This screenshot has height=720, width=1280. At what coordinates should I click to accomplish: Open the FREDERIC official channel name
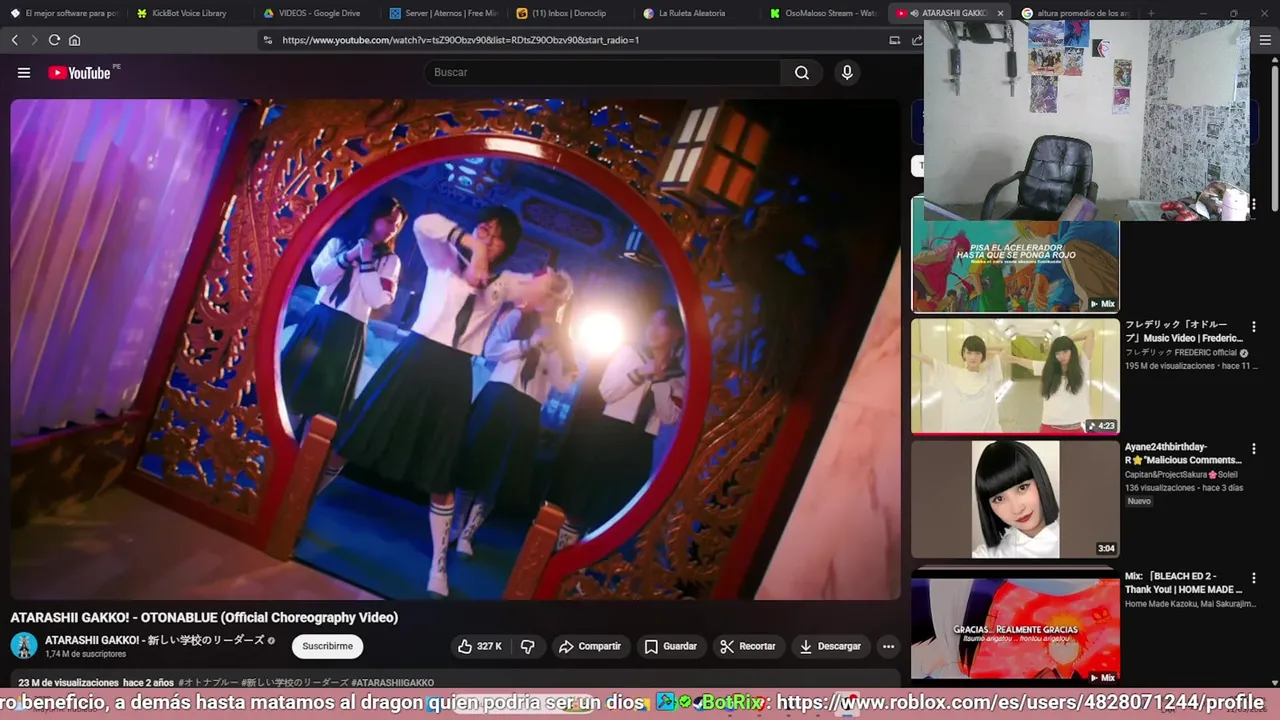1181,353
